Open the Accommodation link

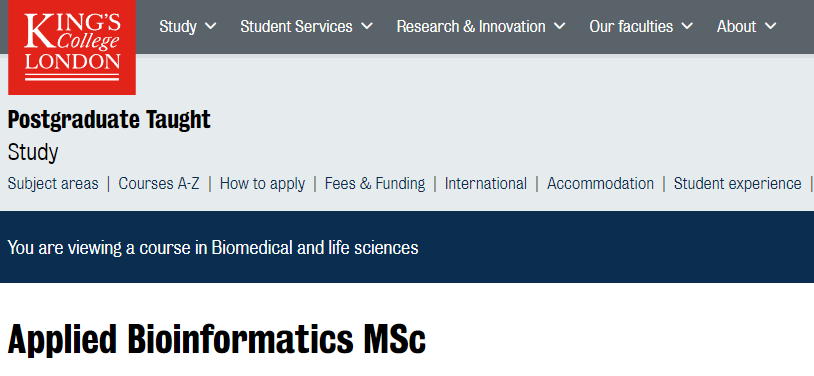(x=601, y=184)
